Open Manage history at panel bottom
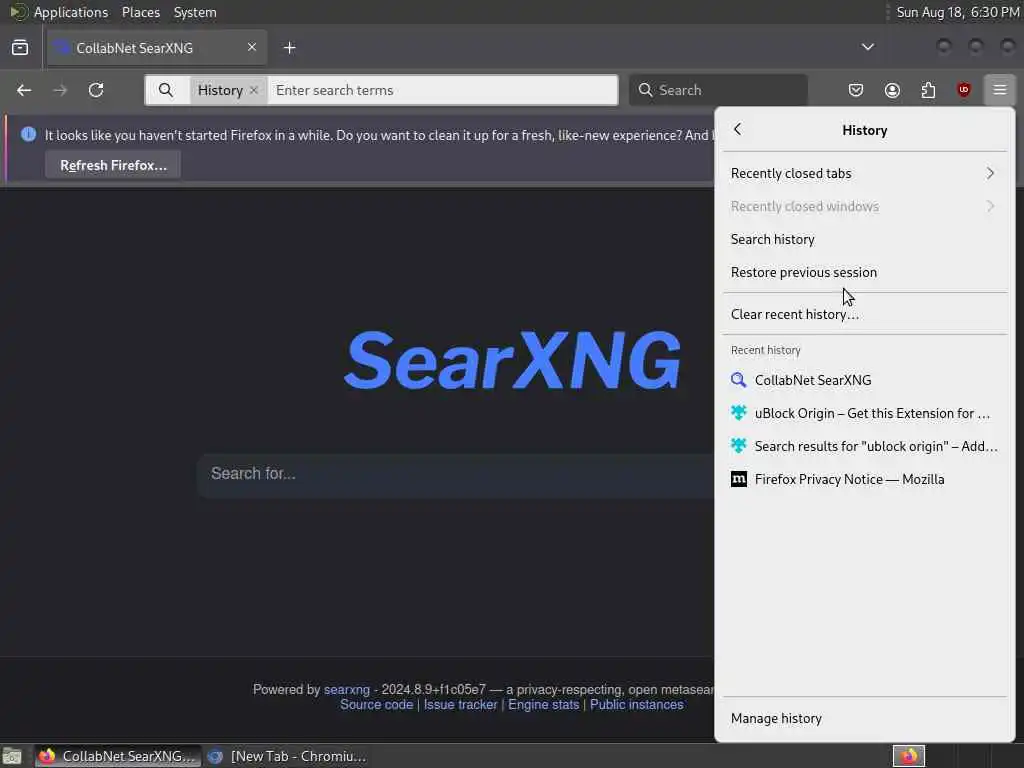1024x768 pixels. [x=864, y=718]
